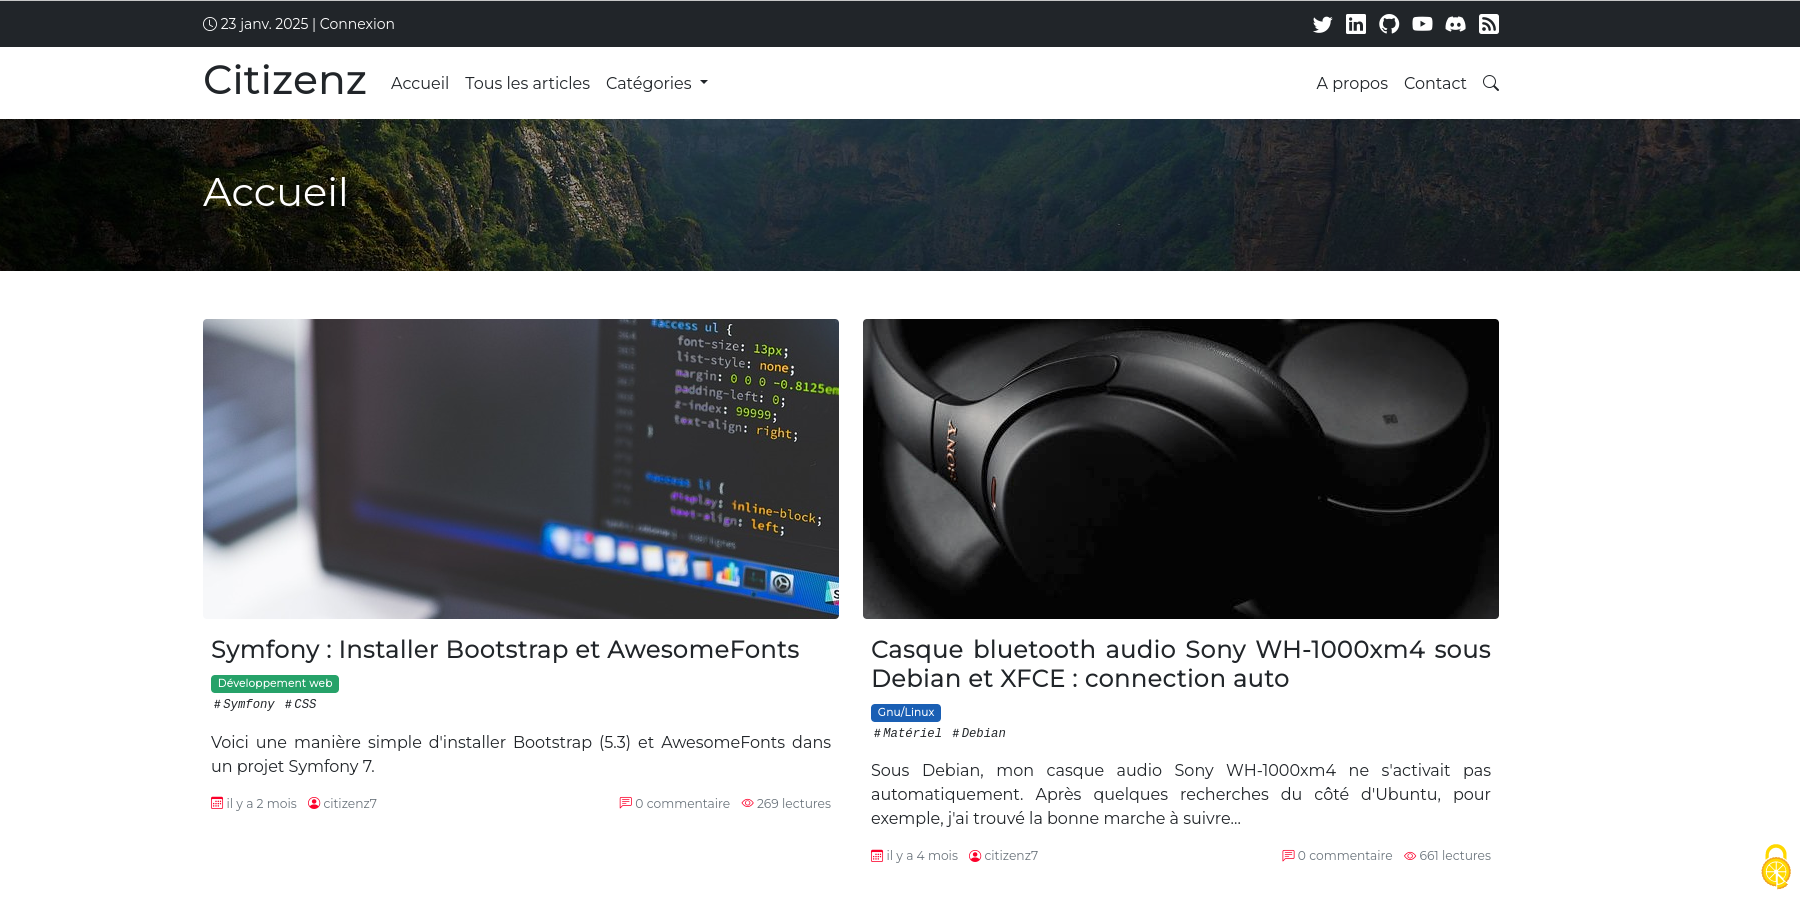Open article 'Symfony : Installer Bootstrap et AwesomeFonts'
This screenshot has width=1800, height=898.
(x=505, y=649)
